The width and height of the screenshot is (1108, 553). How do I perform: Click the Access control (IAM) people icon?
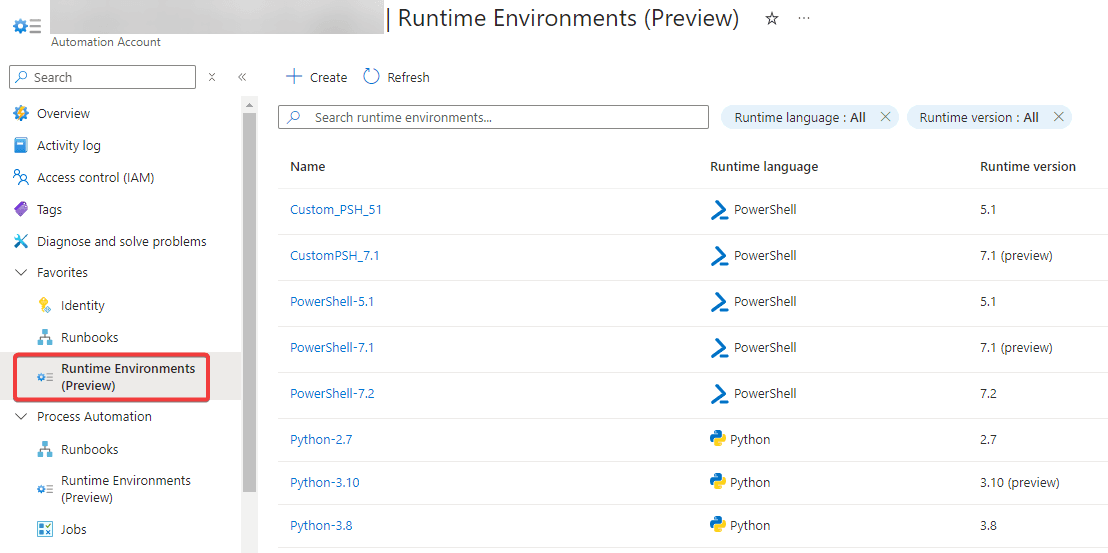(x=21, y=177)
